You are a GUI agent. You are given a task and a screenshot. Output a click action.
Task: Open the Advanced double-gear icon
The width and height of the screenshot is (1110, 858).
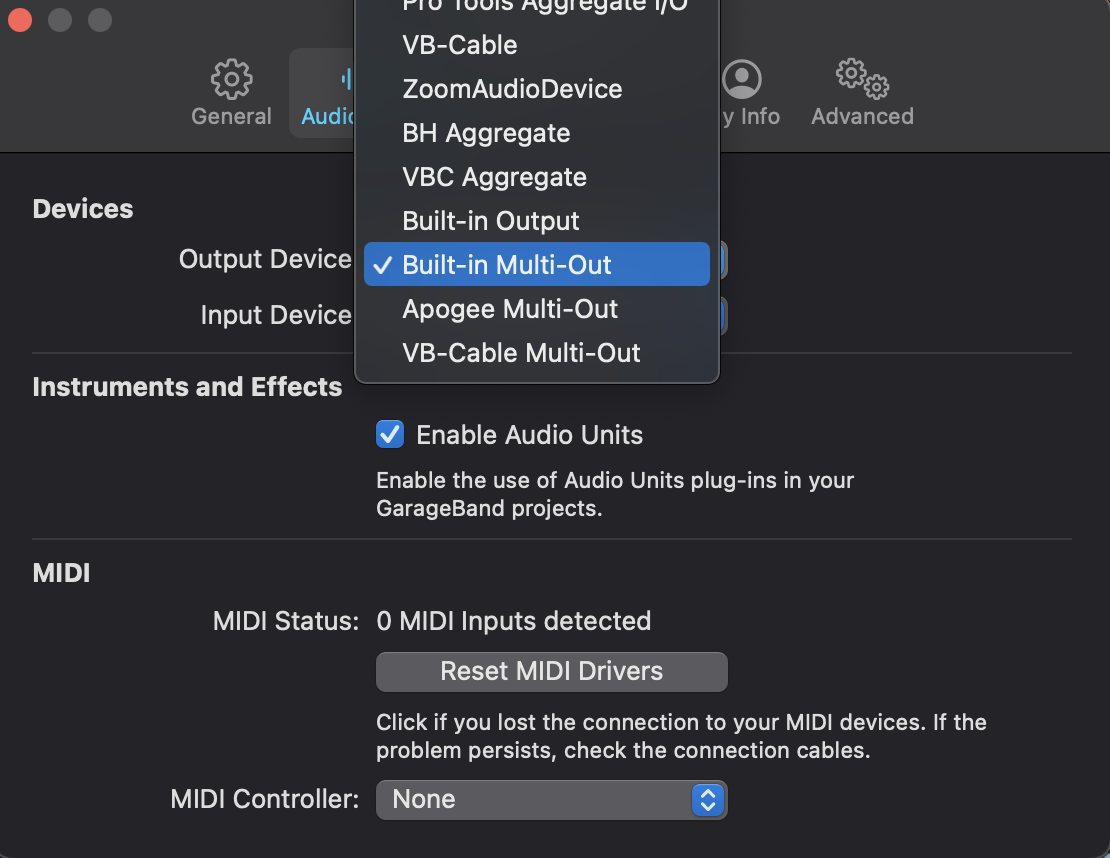click(862, 79)
